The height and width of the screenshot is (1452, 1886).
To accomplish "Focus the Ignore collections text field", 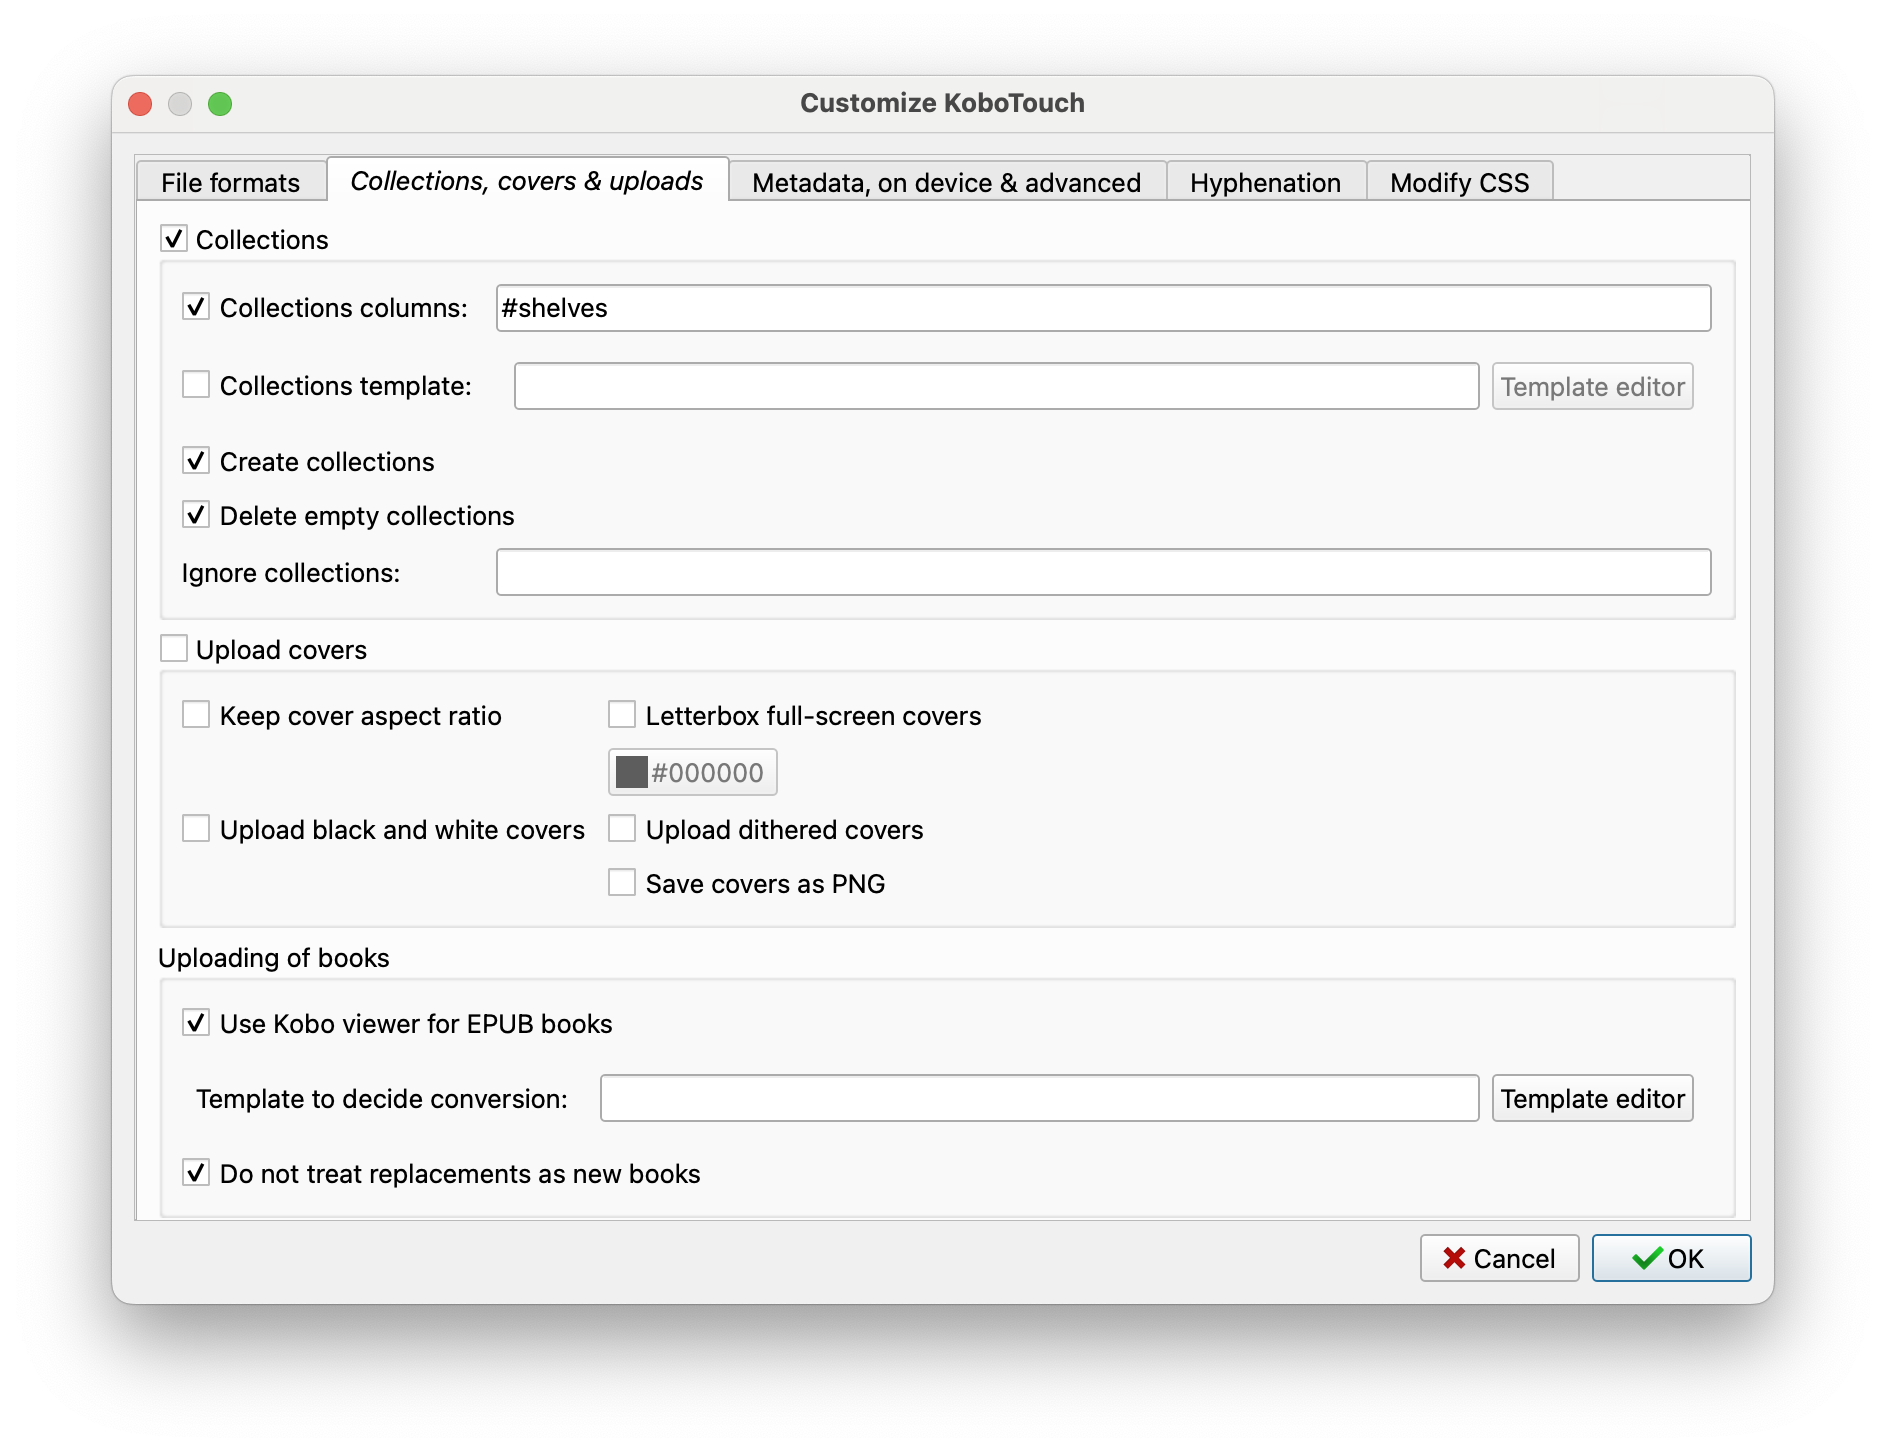I will [x=1103, y=572].
